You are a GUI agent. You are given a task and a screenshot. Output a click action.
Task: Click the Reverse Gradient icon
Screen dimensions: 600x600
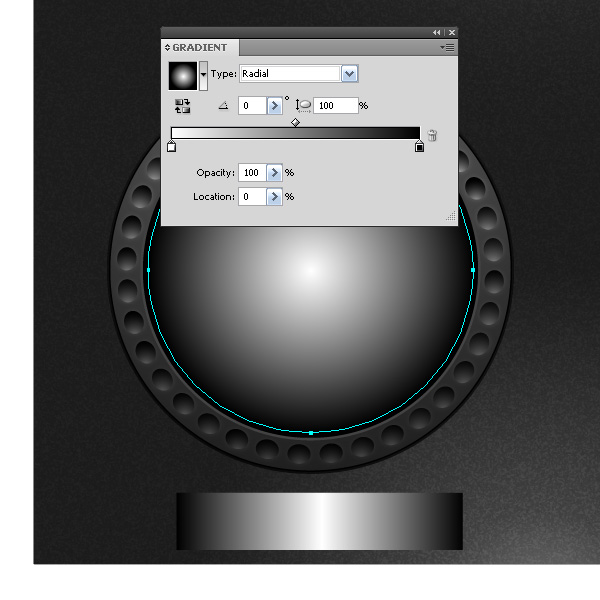click(183, 106)
